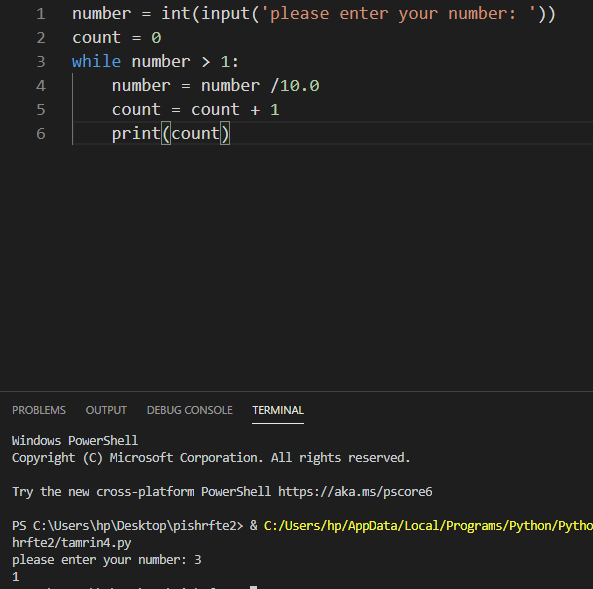The width and height of the screenshot is (593, 589).
Task: Click 'please enter your number: 3' output line
Action: tap(107, 560)
